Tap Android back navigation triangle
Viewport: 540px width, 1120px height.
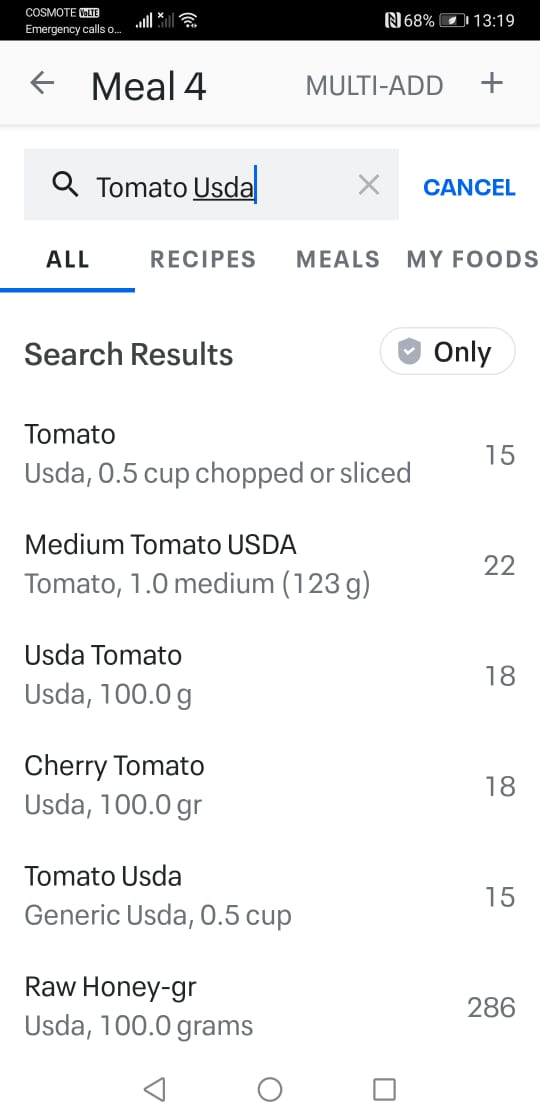pos(154,1089)
